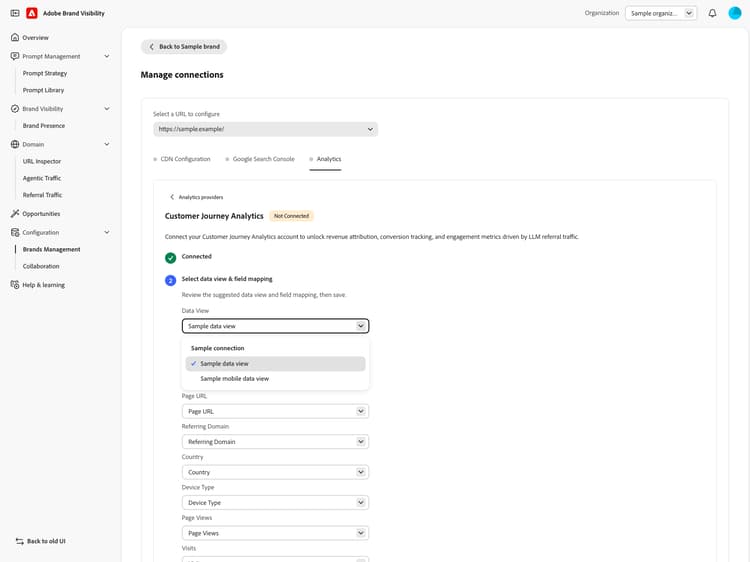Return to Analytics providers list

[197, 197]
